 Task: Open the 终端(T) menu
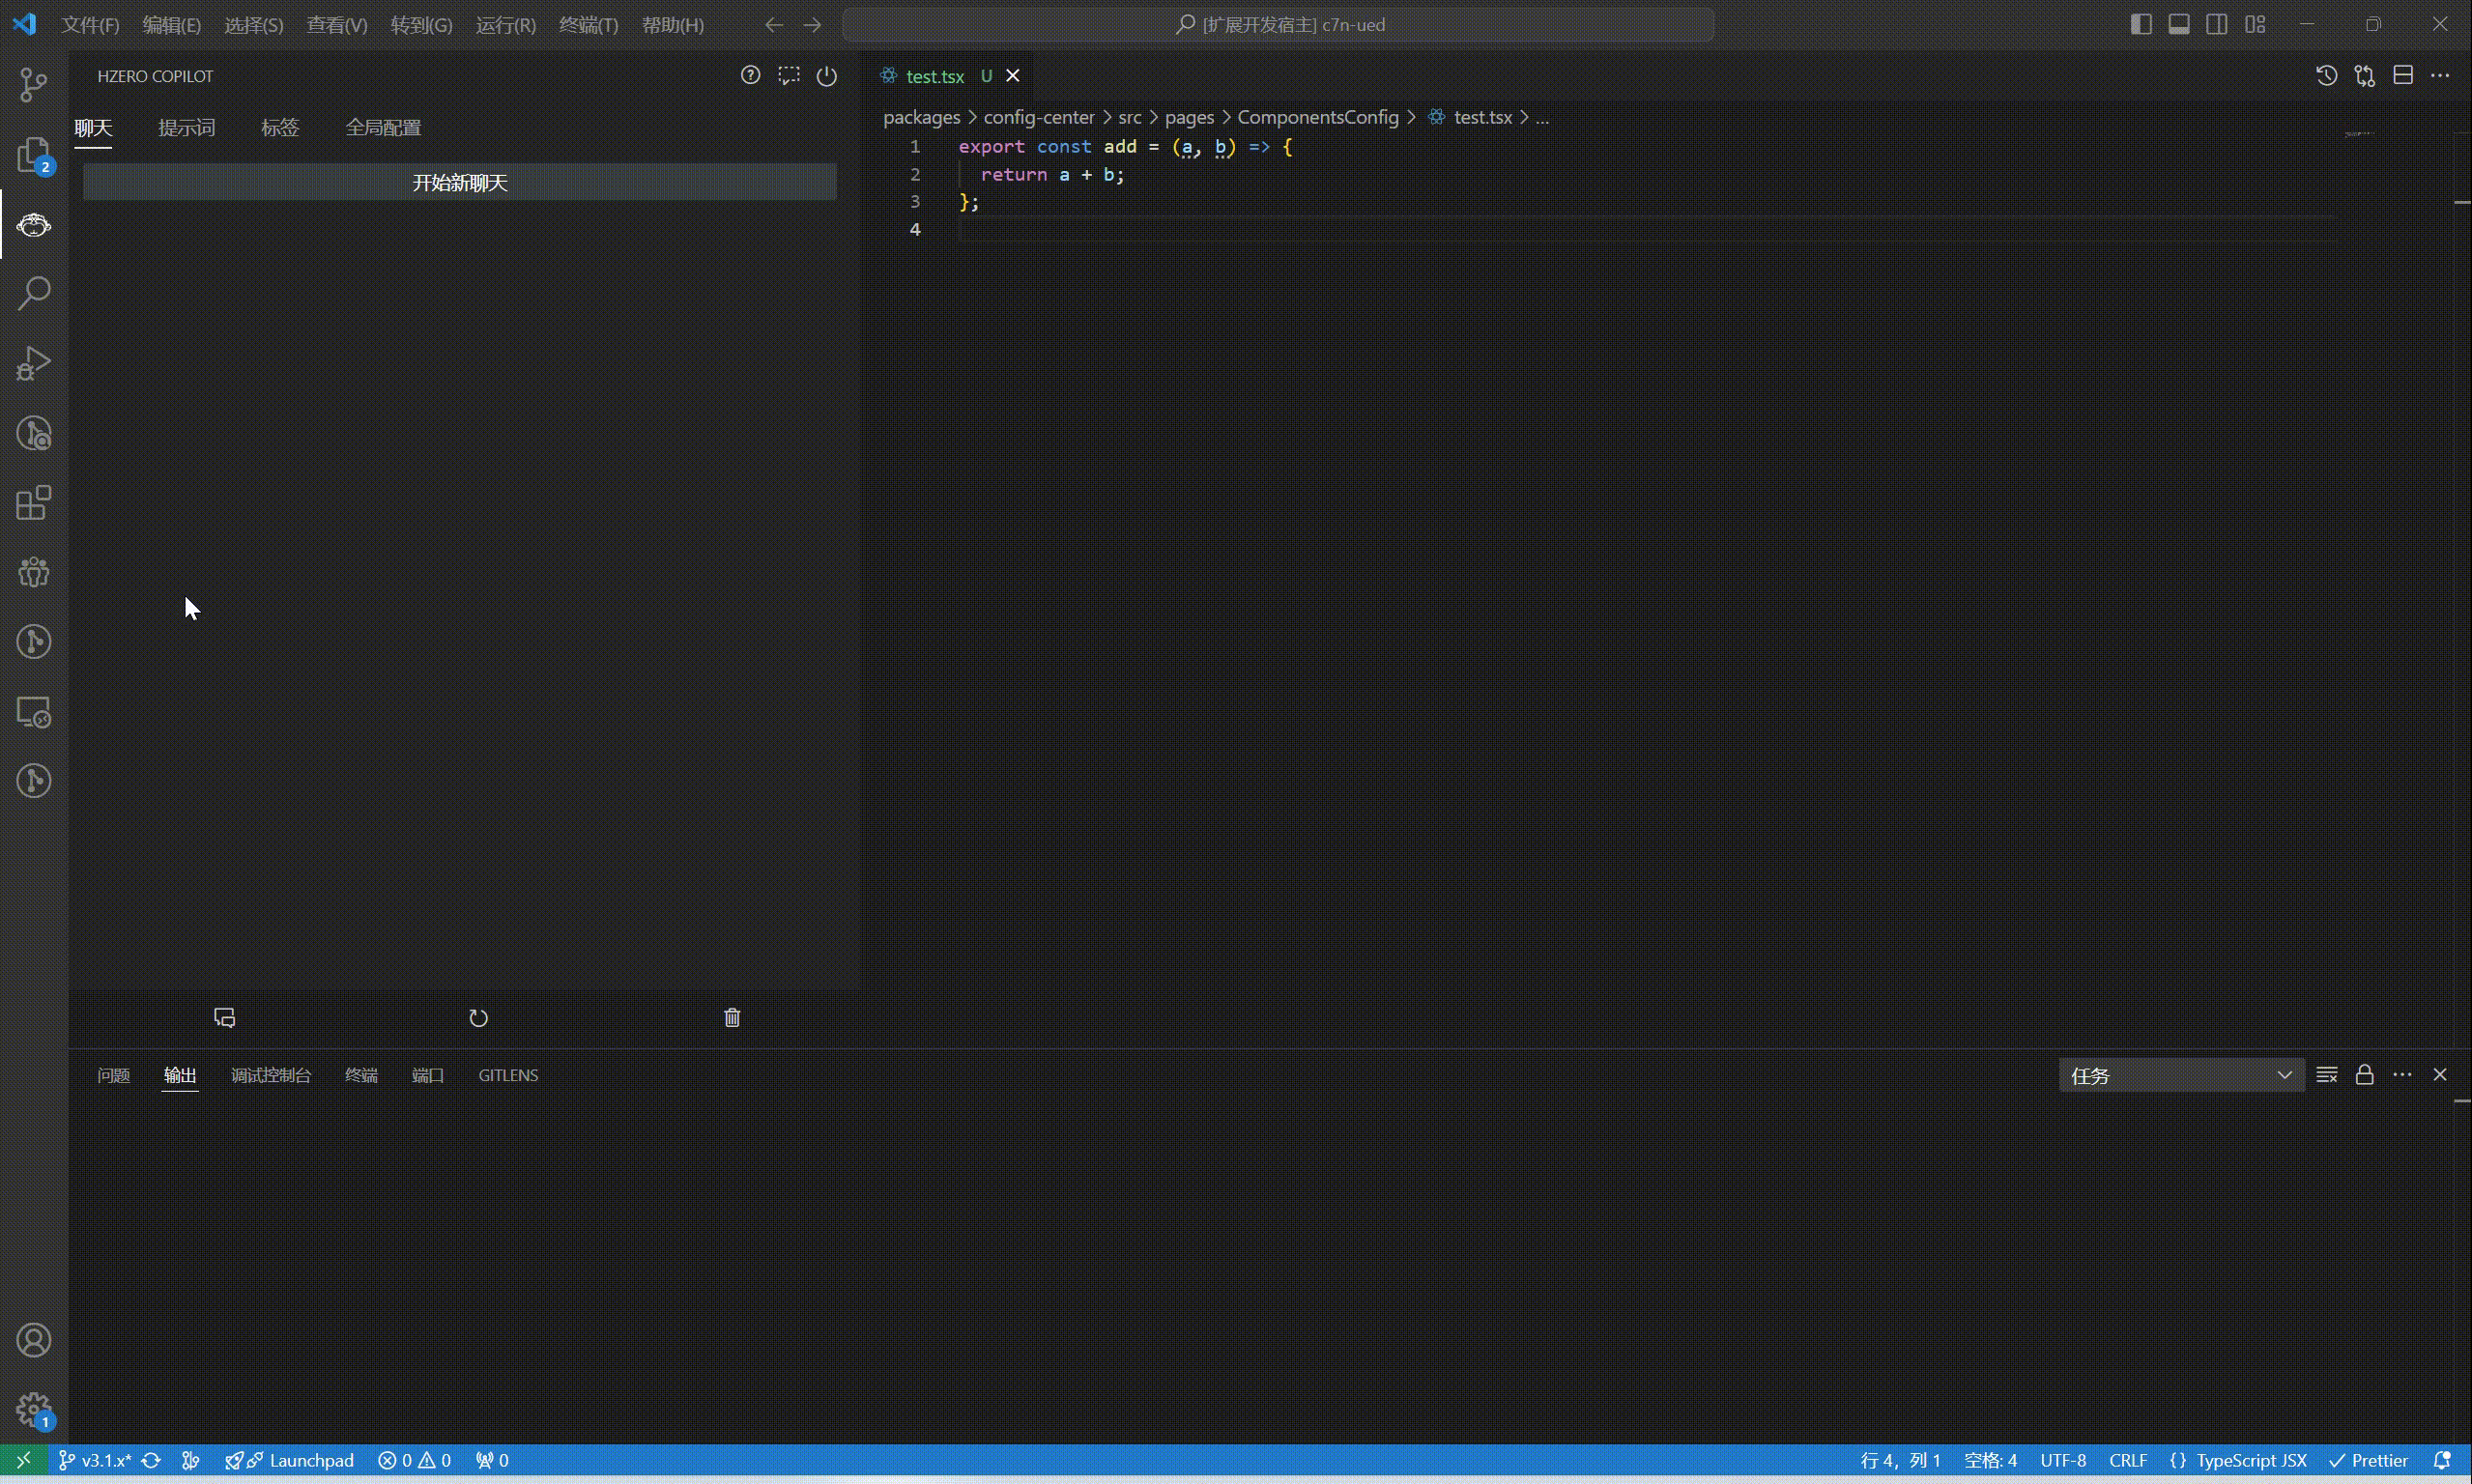tap(589, 25)
